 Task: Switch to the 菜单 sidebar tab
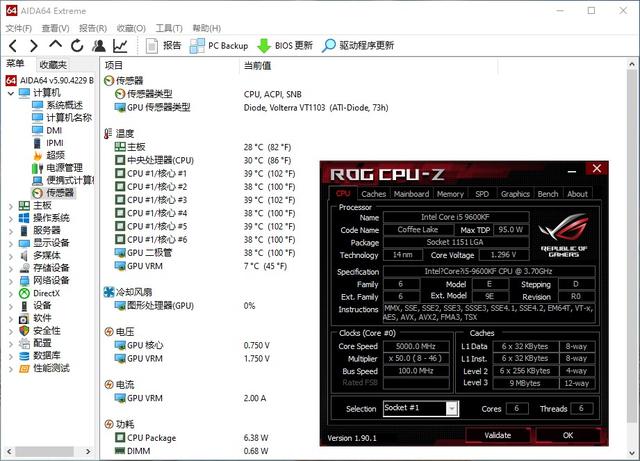(15, 64)
